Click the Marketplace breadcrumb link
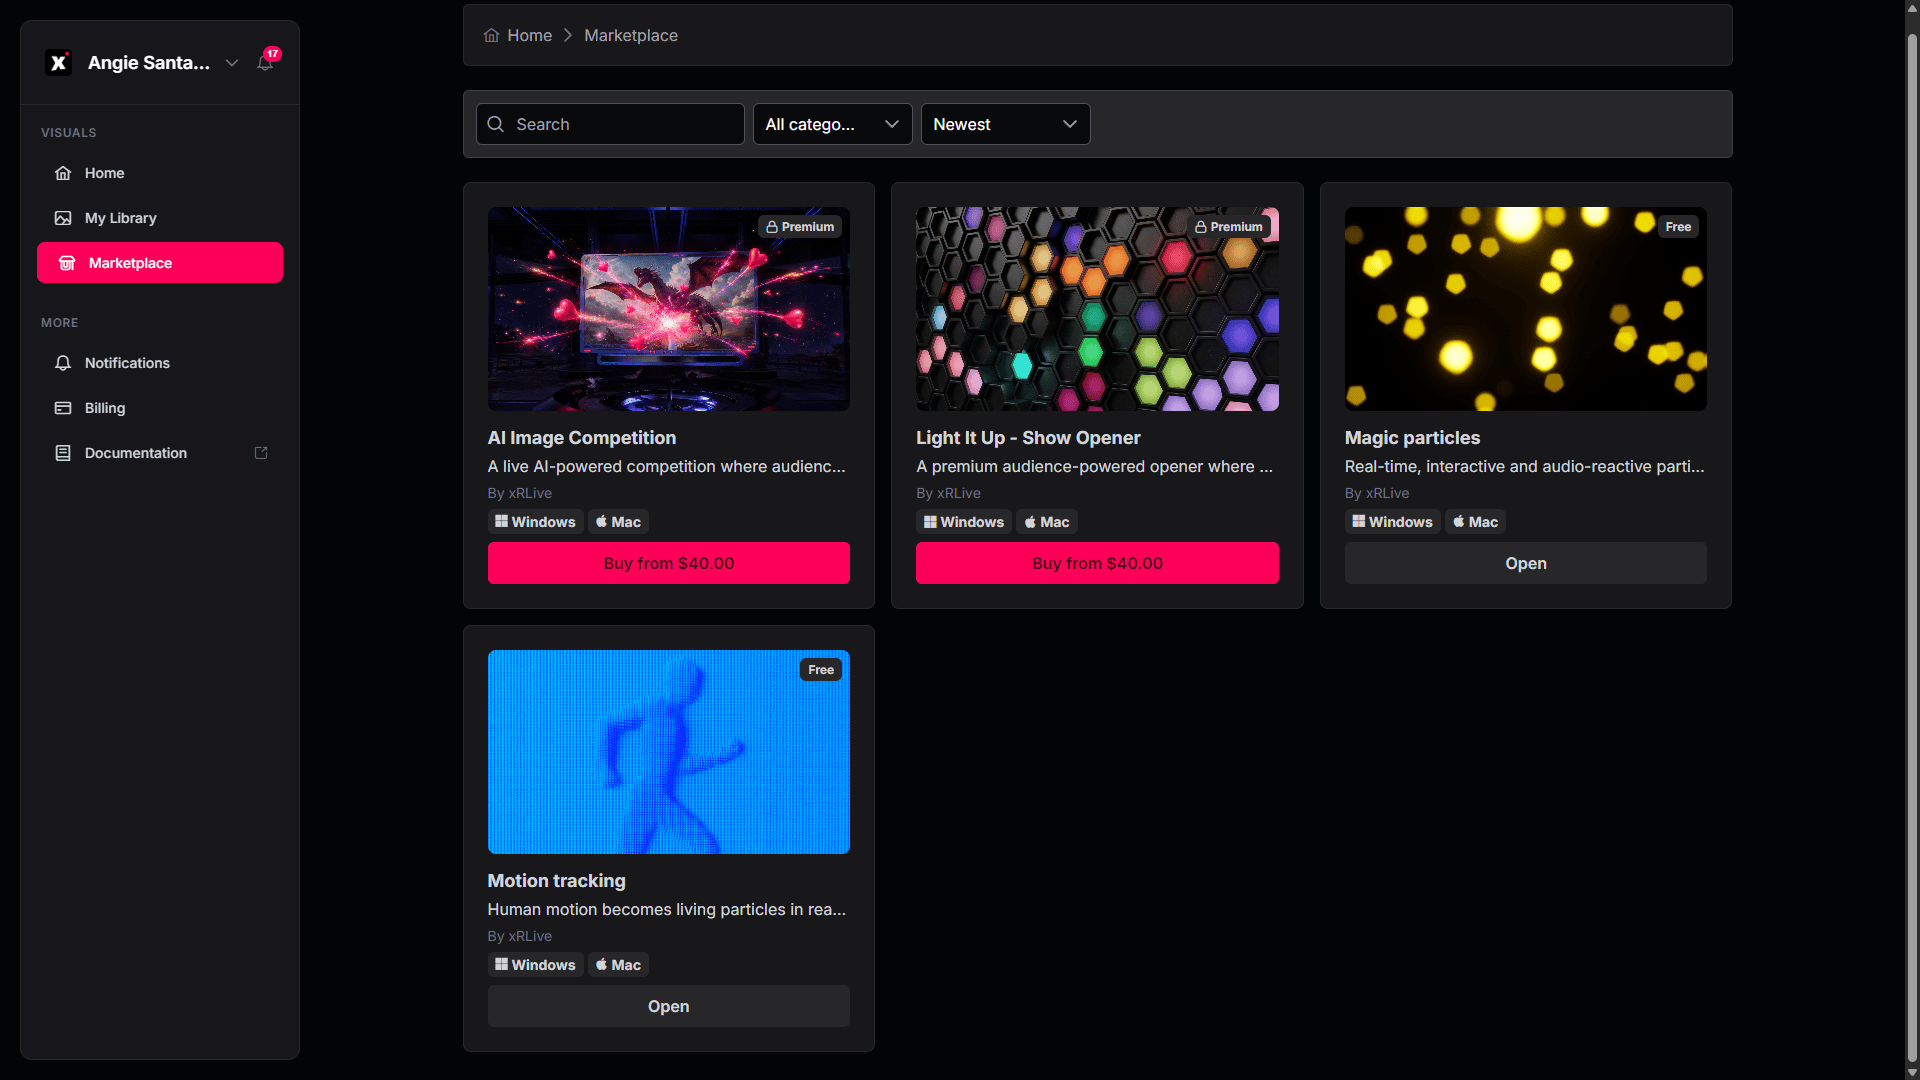Image resolution: width=1920 pixels, height=1080 pixels. [631, 36]
